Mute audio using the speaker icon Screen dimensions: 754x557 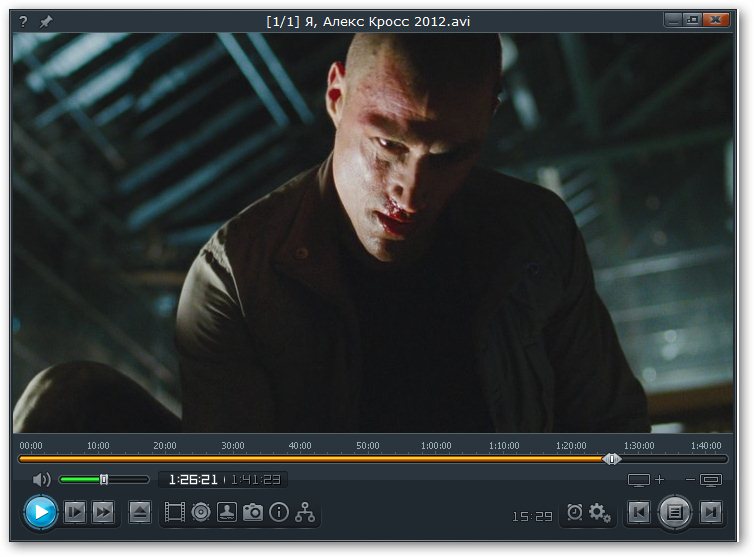tap(41, 480)
